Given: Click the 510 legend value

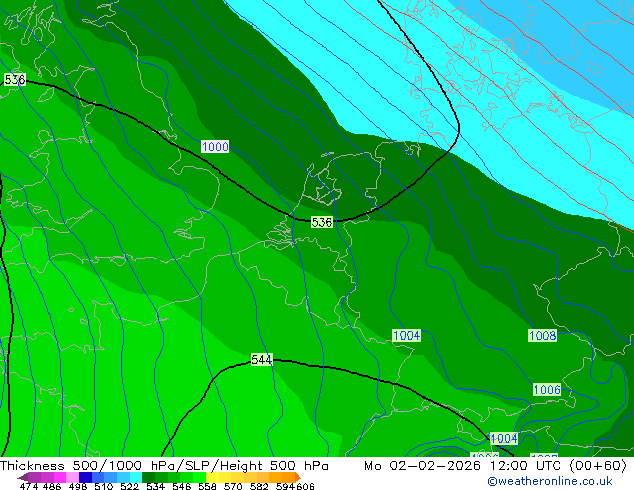Looking at the screenshot, I should [x=104, y=486].
